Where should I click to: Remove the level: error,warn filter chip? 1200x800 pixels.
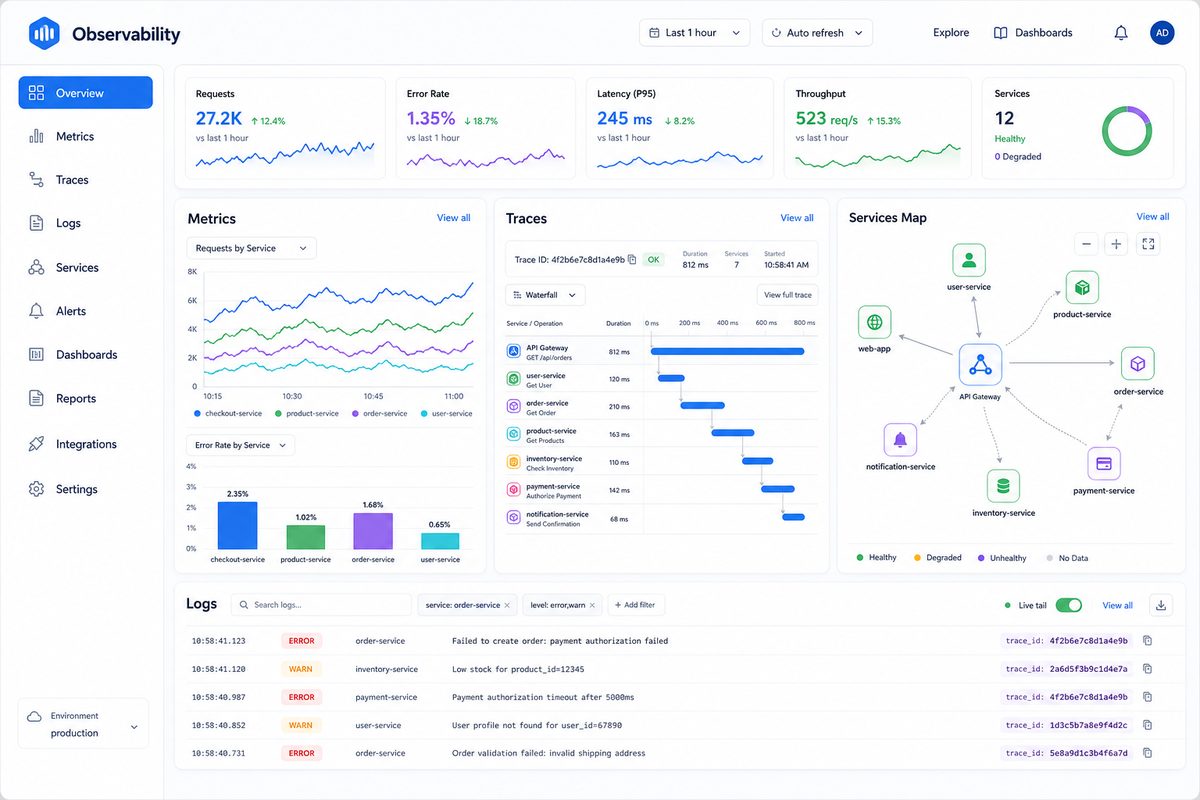click(592, 605)
